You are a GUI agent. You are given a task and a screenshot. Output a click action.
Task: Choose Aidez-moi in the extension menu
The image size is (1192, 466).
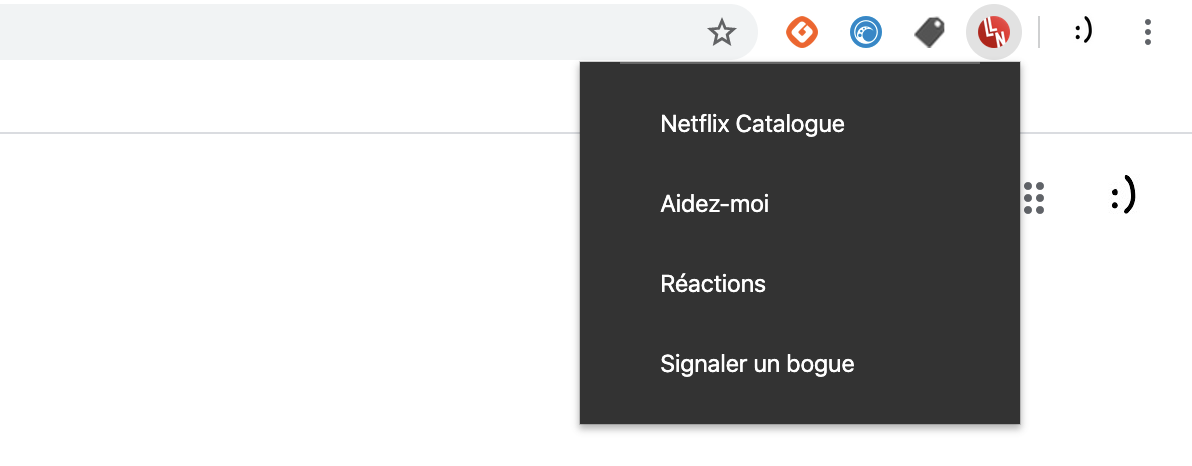[x=714, y=204]
